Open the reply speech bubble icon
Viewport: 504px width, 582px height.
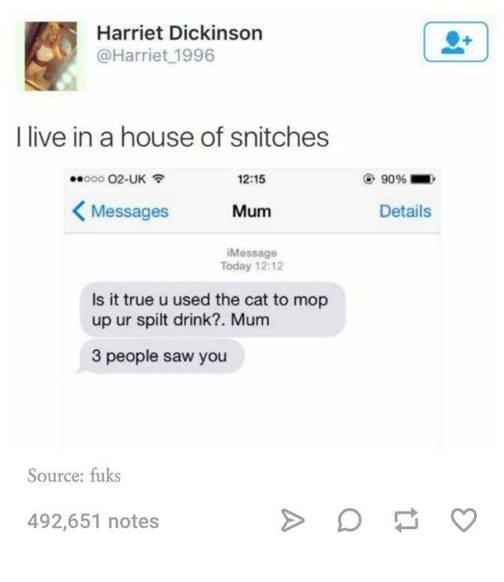point(349,520)
